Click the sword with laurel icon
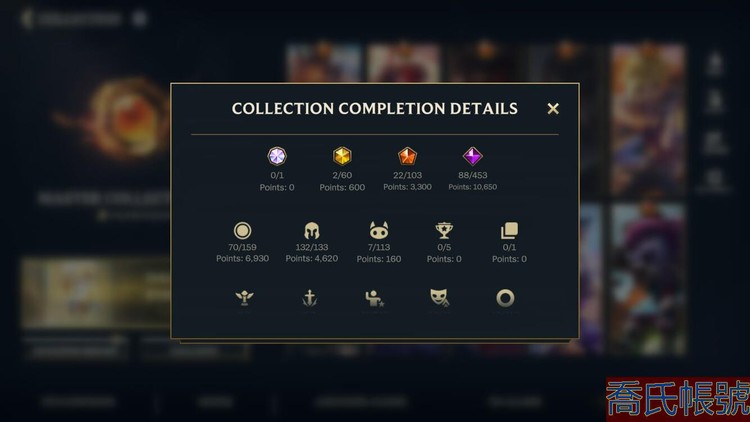 pos(310,298)
